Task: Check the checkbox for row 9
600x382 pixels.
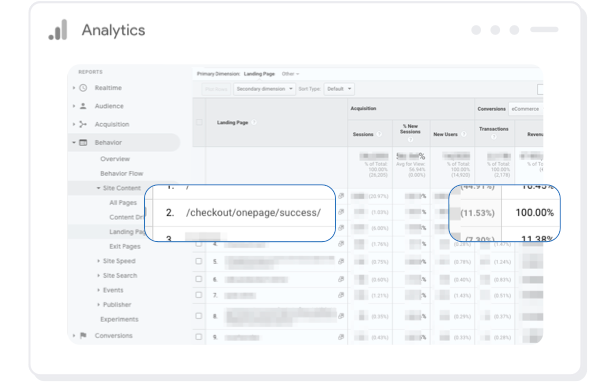Action: pyautogui.click(x=199, y=337)
